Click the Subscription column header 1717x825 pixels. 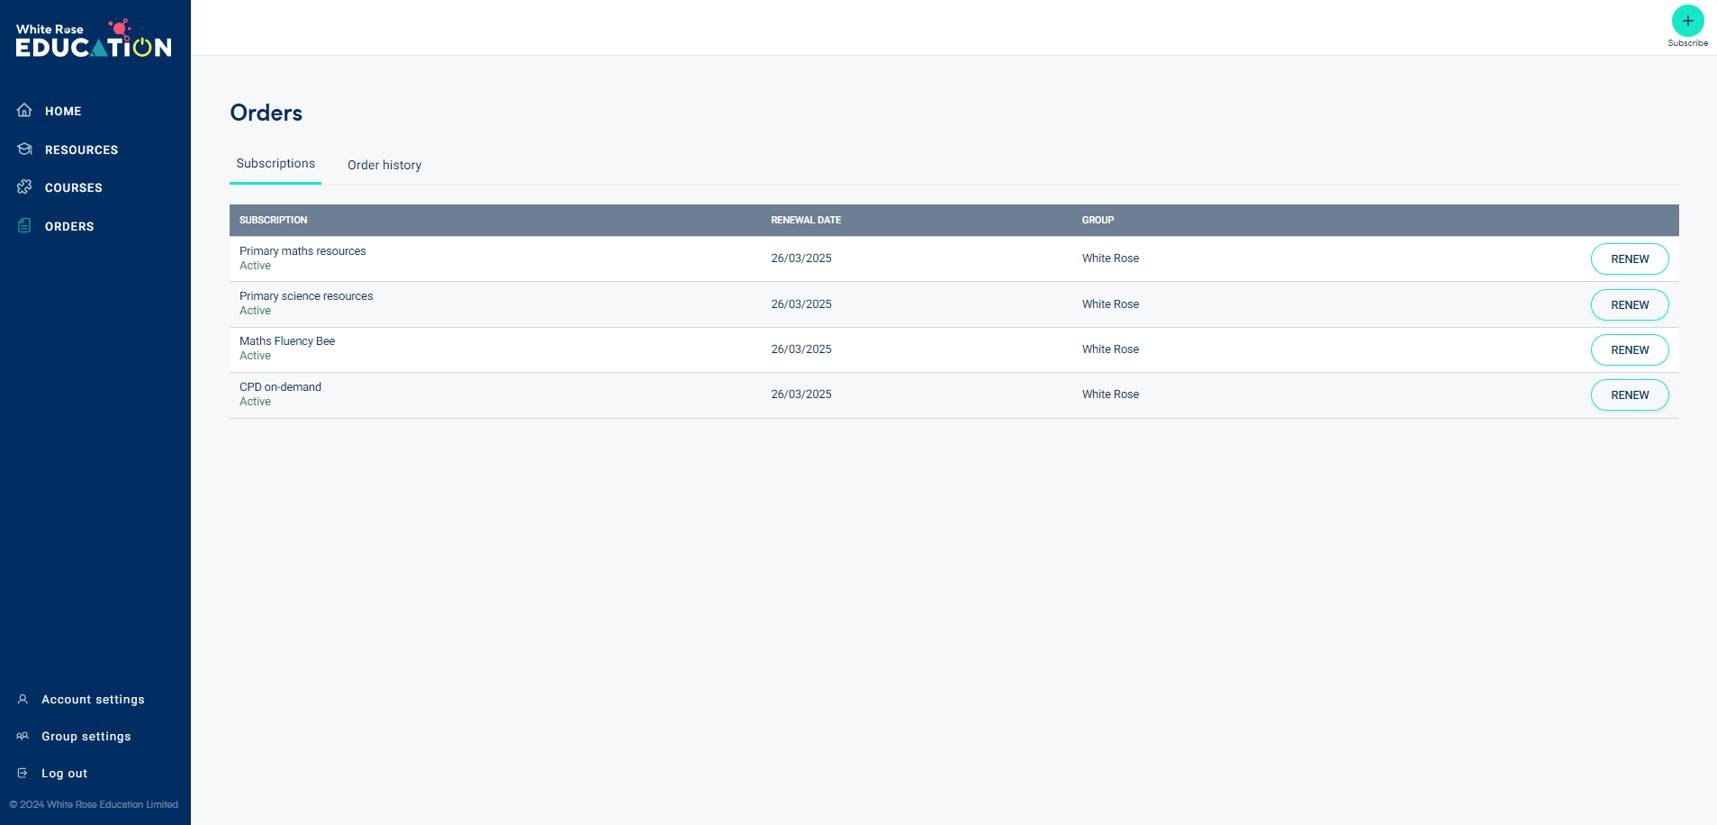tap(273, 220)
